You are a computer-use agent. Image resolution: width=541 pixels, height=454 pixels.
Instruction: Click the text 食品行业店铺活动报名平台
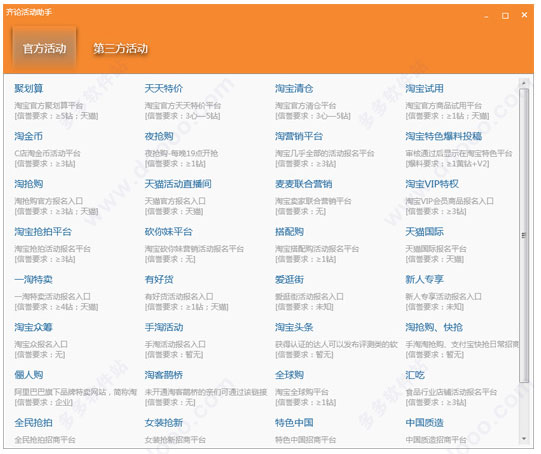point(451,392)
